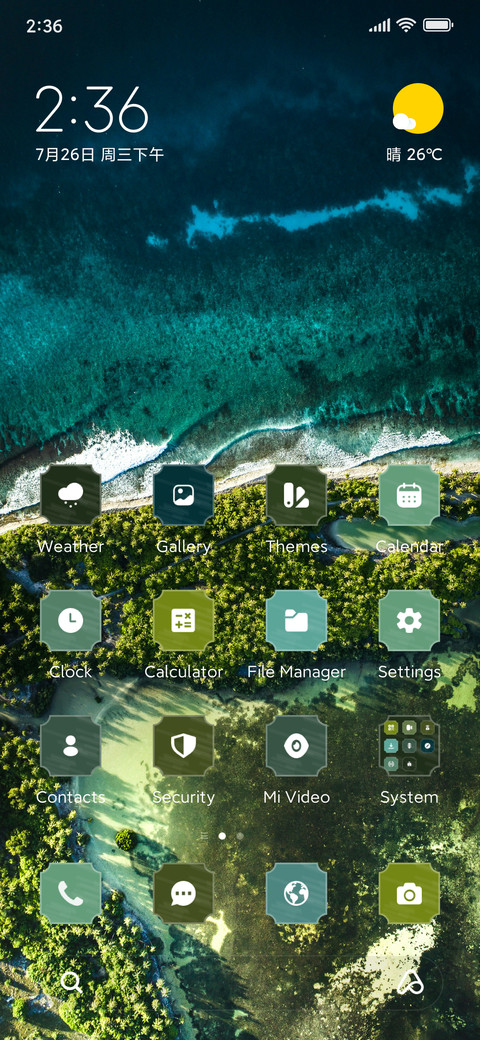This screenshot has width=480, height=1040.
Task: Open the Messages dock icon
Action: (184, 893)
